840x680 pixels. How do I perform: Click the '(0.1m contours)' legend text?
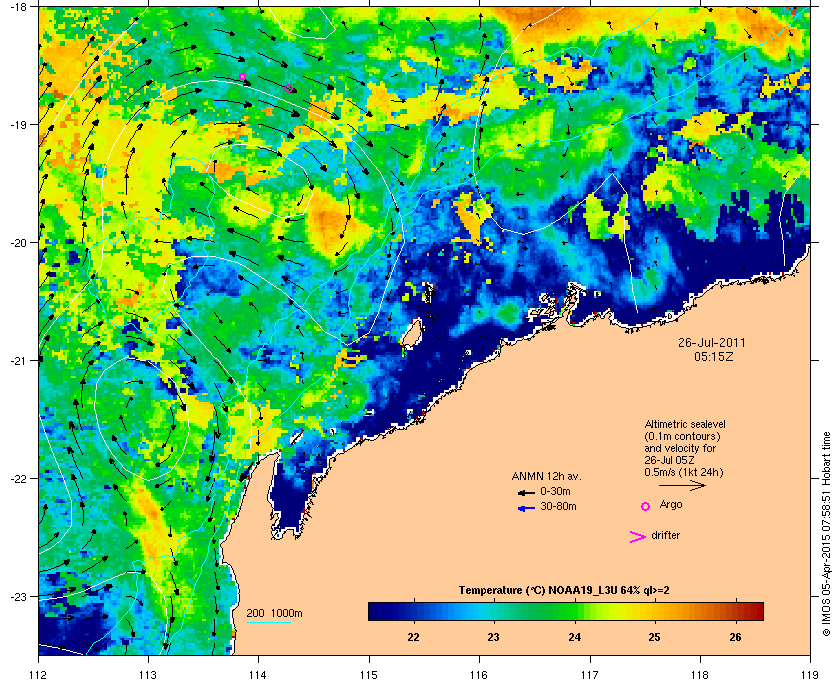pyautogui.click(x=682, y=436)
